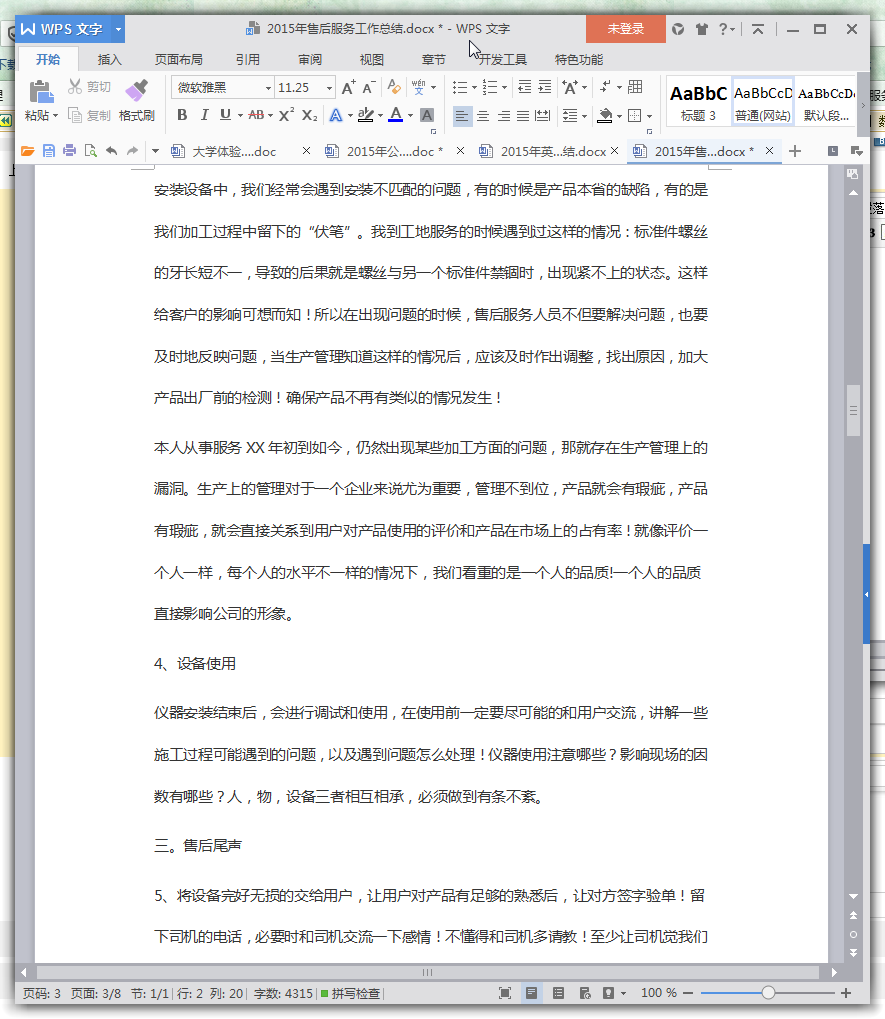
Task: Close the 2015年公....doc document tab
Action: pos(460,151)
